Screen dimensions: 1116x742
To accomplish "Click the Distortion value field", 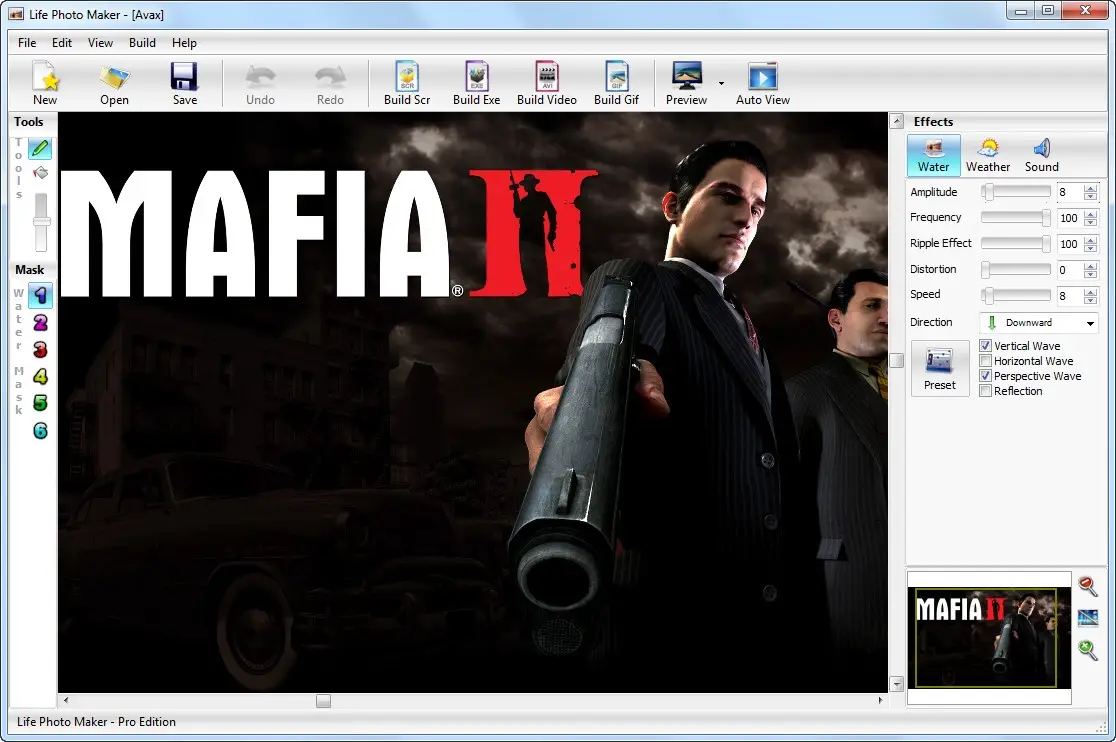I will [x=1069, y=270].
